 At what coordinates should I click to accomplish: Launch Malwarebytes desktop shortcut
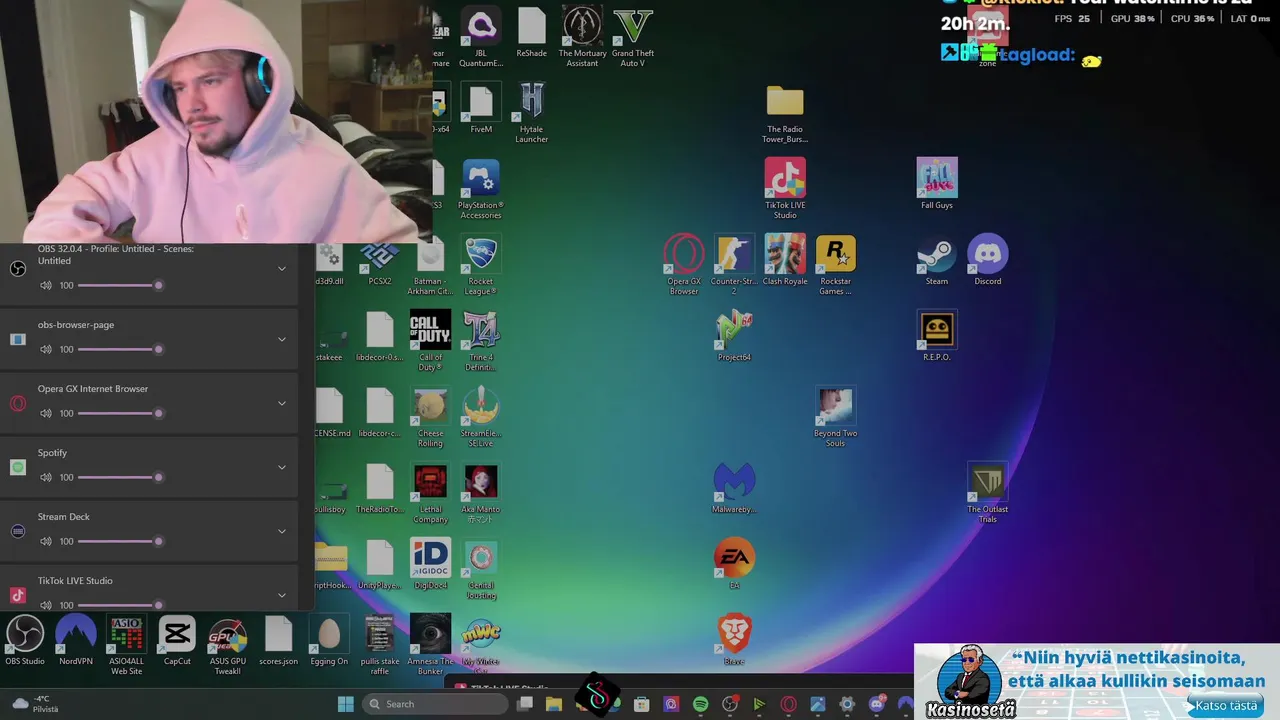point(734,488)
